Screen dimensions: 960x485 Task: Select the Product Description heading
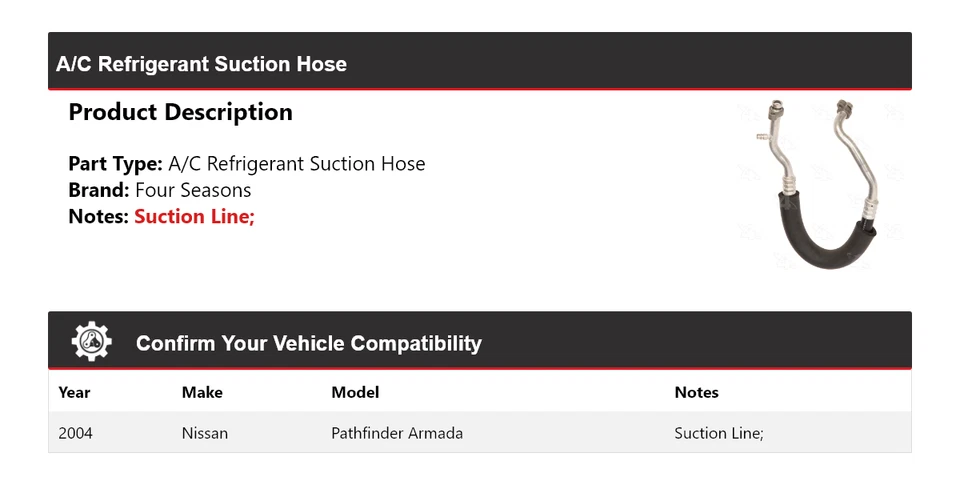pyautogui.click(x=180, y=112)
